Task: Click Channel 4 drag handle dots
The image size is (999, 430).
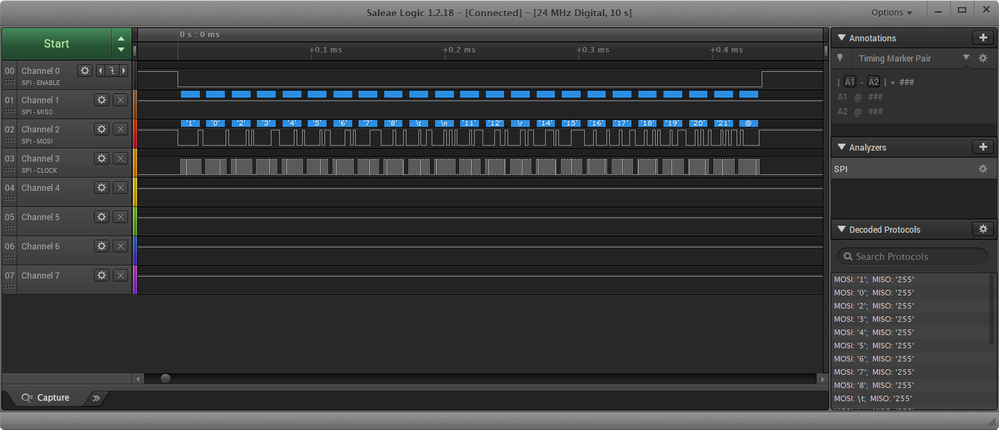Action: [10, 199]
